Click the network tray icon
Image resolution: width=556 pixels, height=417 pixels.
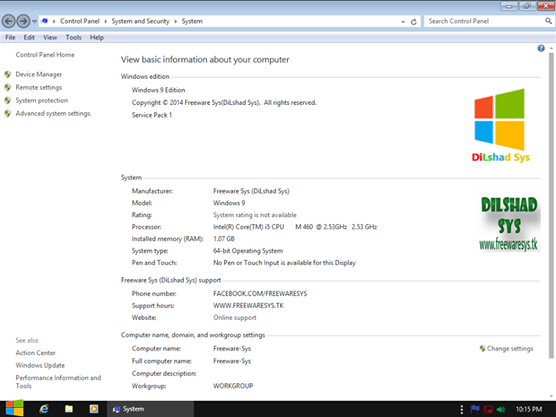tap(488, 410)
